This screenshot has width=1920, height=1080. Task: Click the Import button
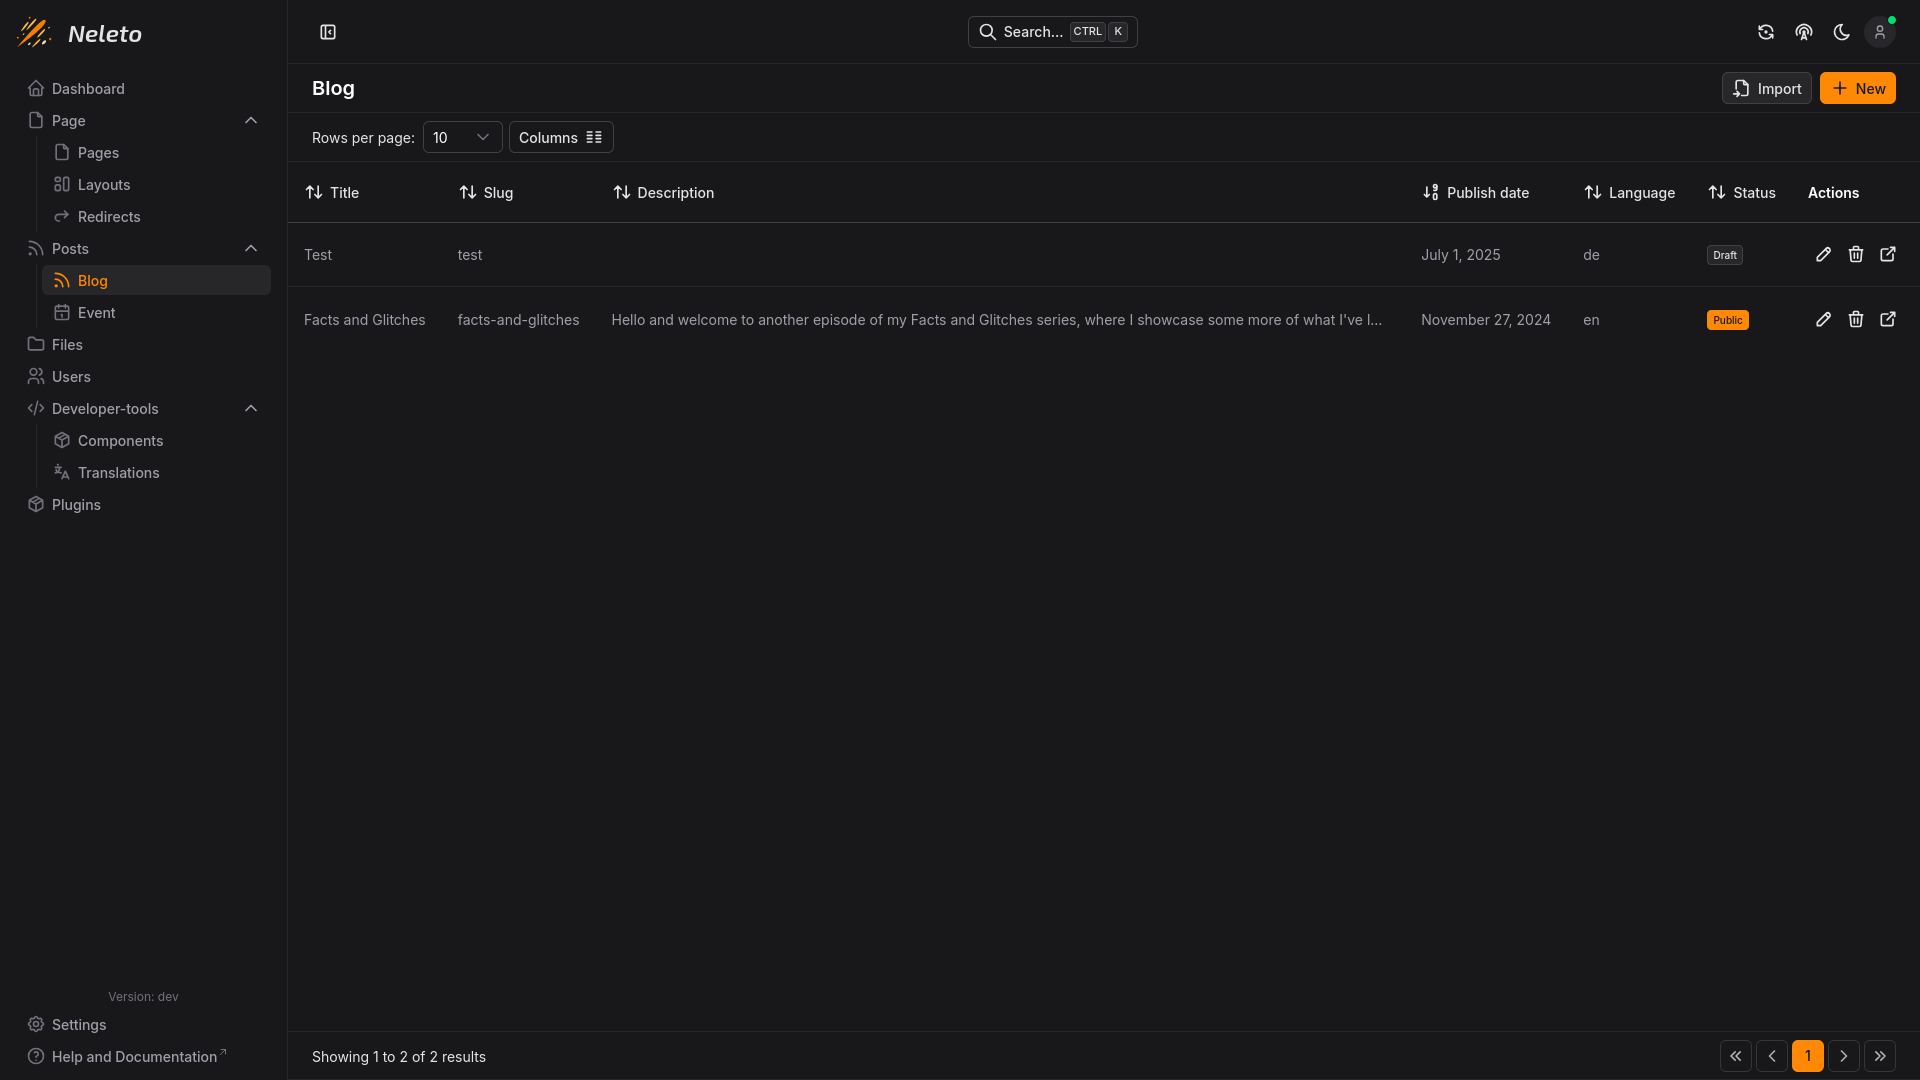(x=1766, y=89)
